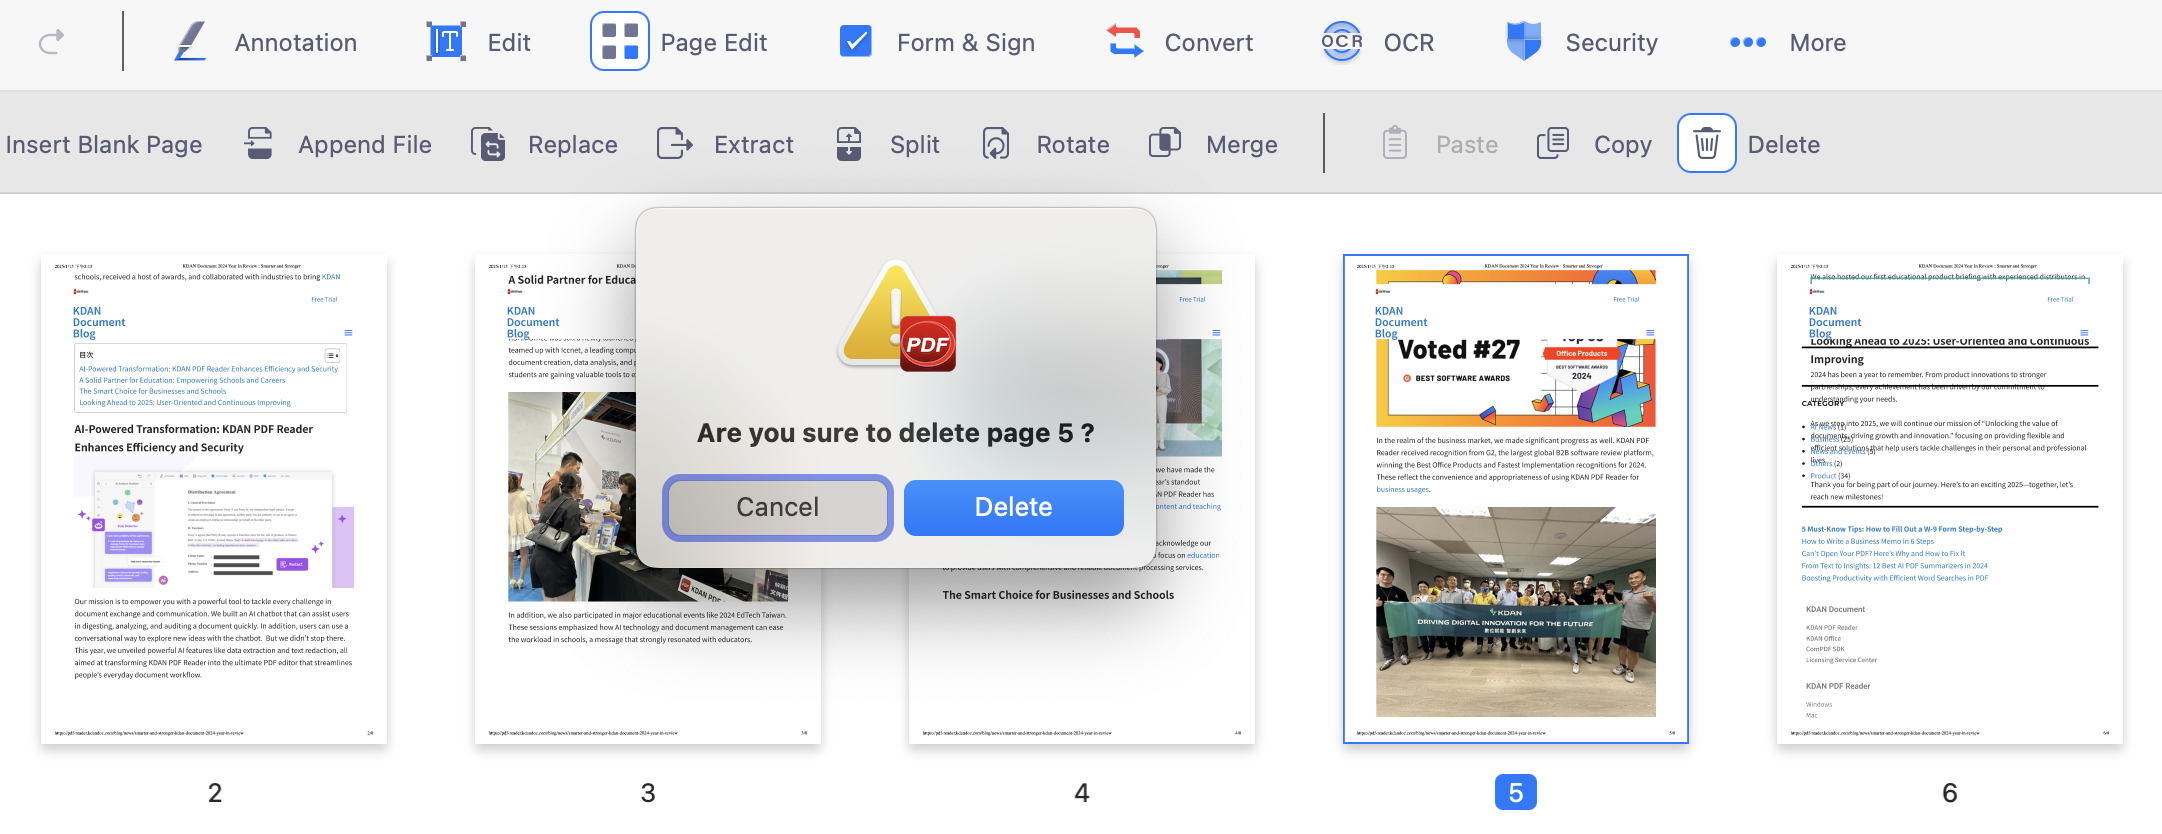Click the blue page number badge 5
Screen dimensions: 2162x834
[1516, 792]
